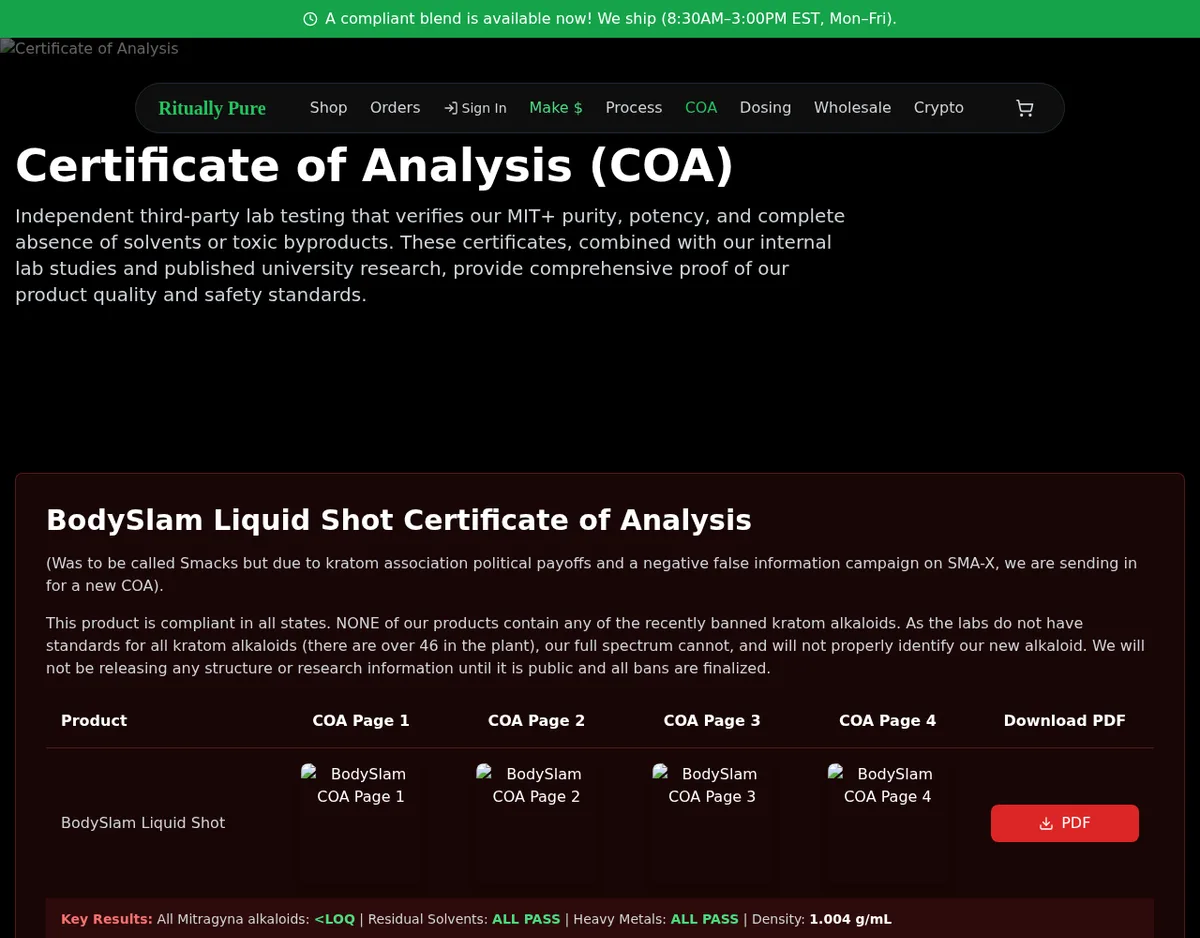Select the COA nav item
This screenshot has width=1200, height=938.
click(701, 108)
